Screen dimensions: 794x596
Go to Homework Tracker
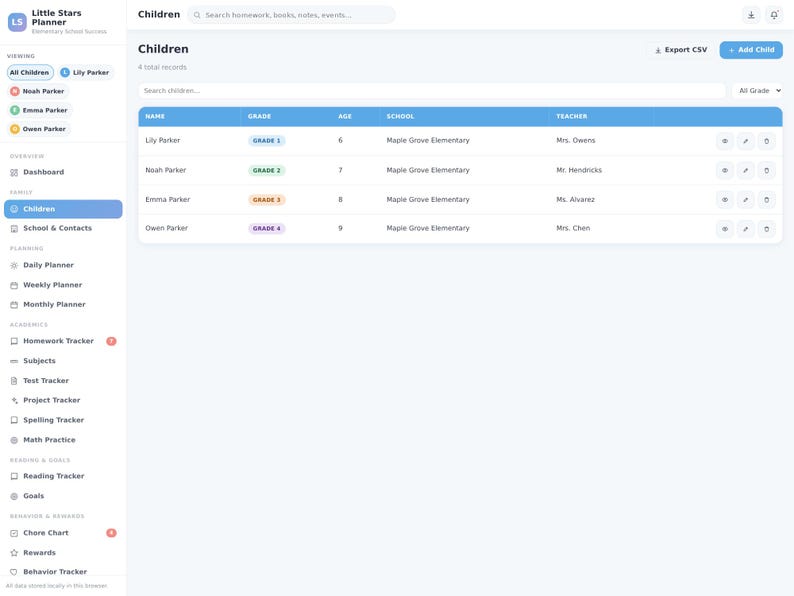pos(63,341)
